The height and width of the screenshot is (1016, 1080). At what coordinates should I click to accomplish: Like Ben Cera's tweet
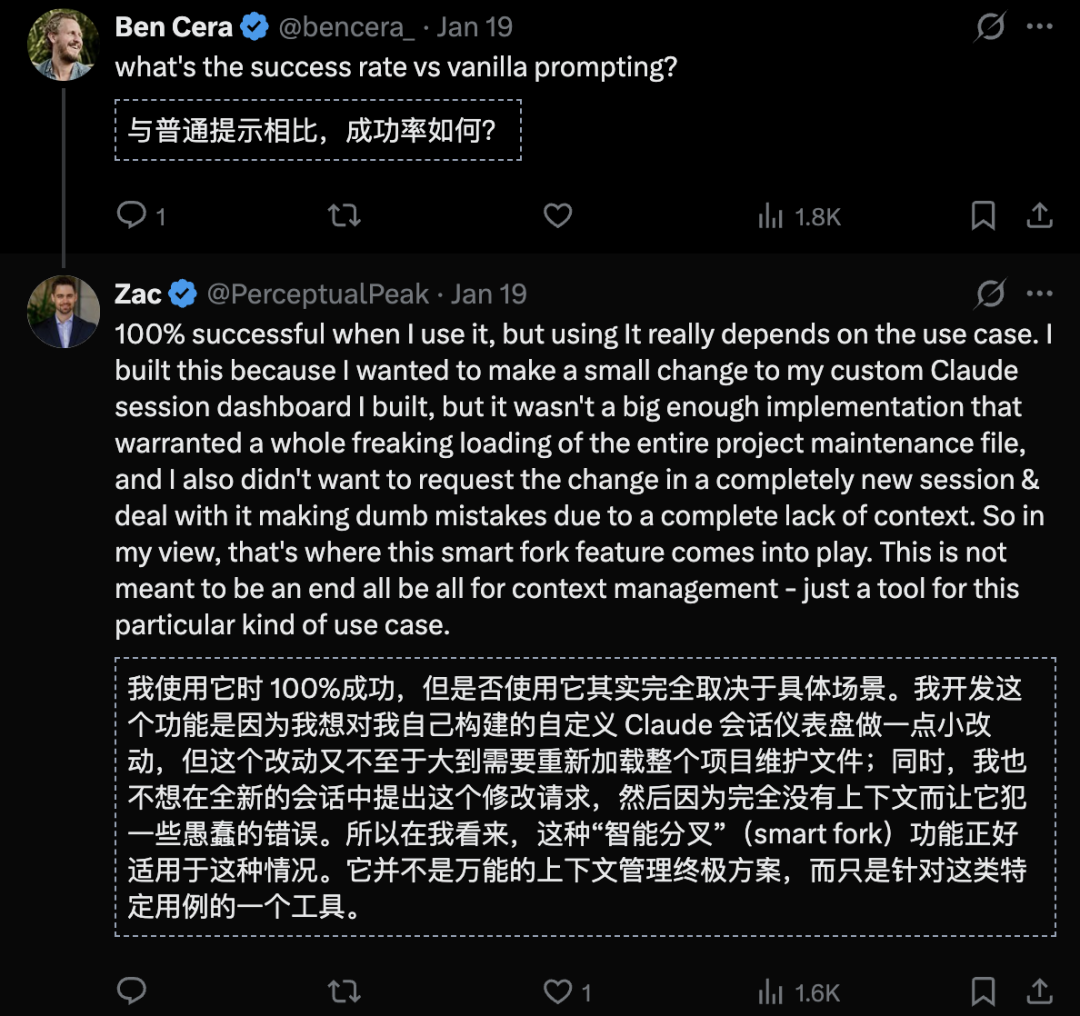557,215
